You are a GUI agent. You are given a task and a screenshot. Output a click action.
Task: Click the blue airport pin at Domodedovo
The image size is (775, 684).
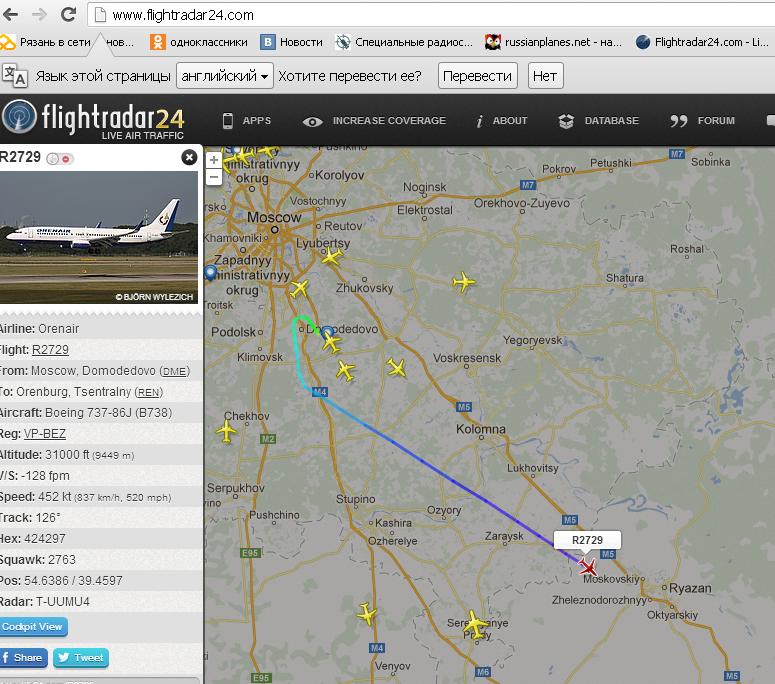(x=327, y=331)
